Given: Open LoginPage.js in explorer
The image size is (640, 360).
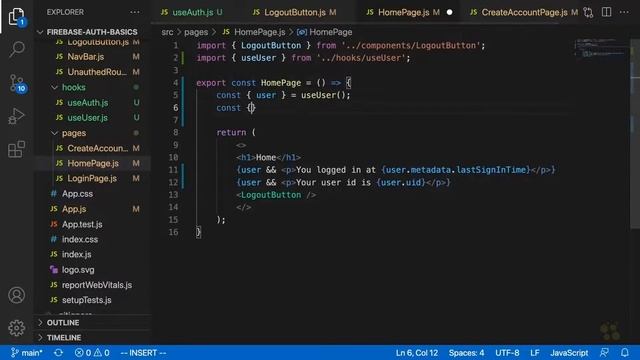Looking at the screenshot, I should point(92,178).
